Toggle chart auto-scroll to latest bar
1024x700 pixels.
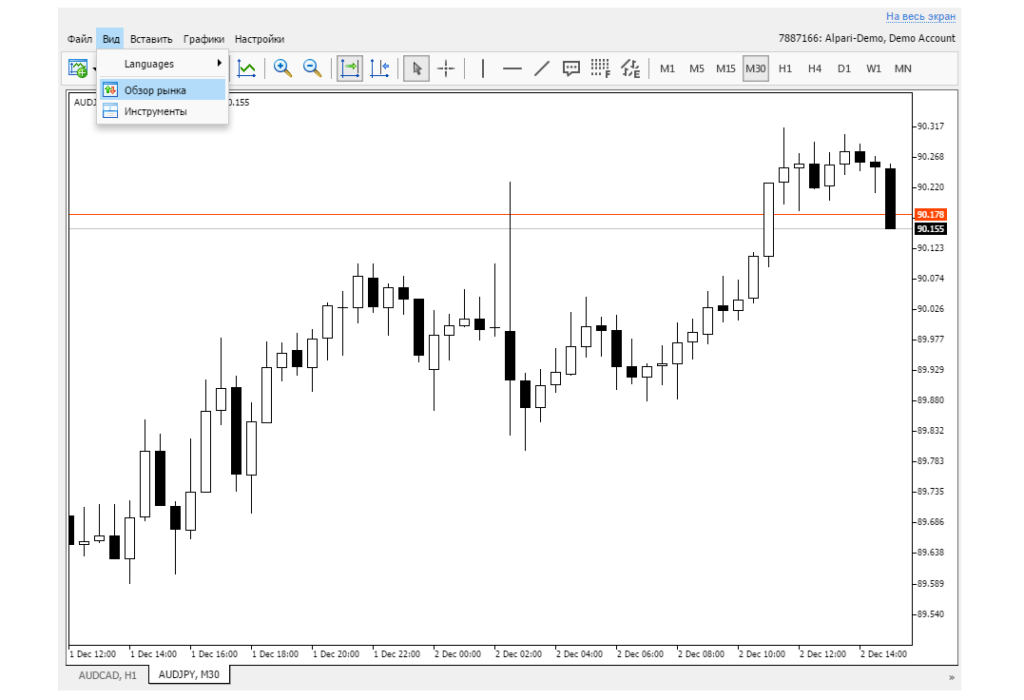(x=350, y=68)
